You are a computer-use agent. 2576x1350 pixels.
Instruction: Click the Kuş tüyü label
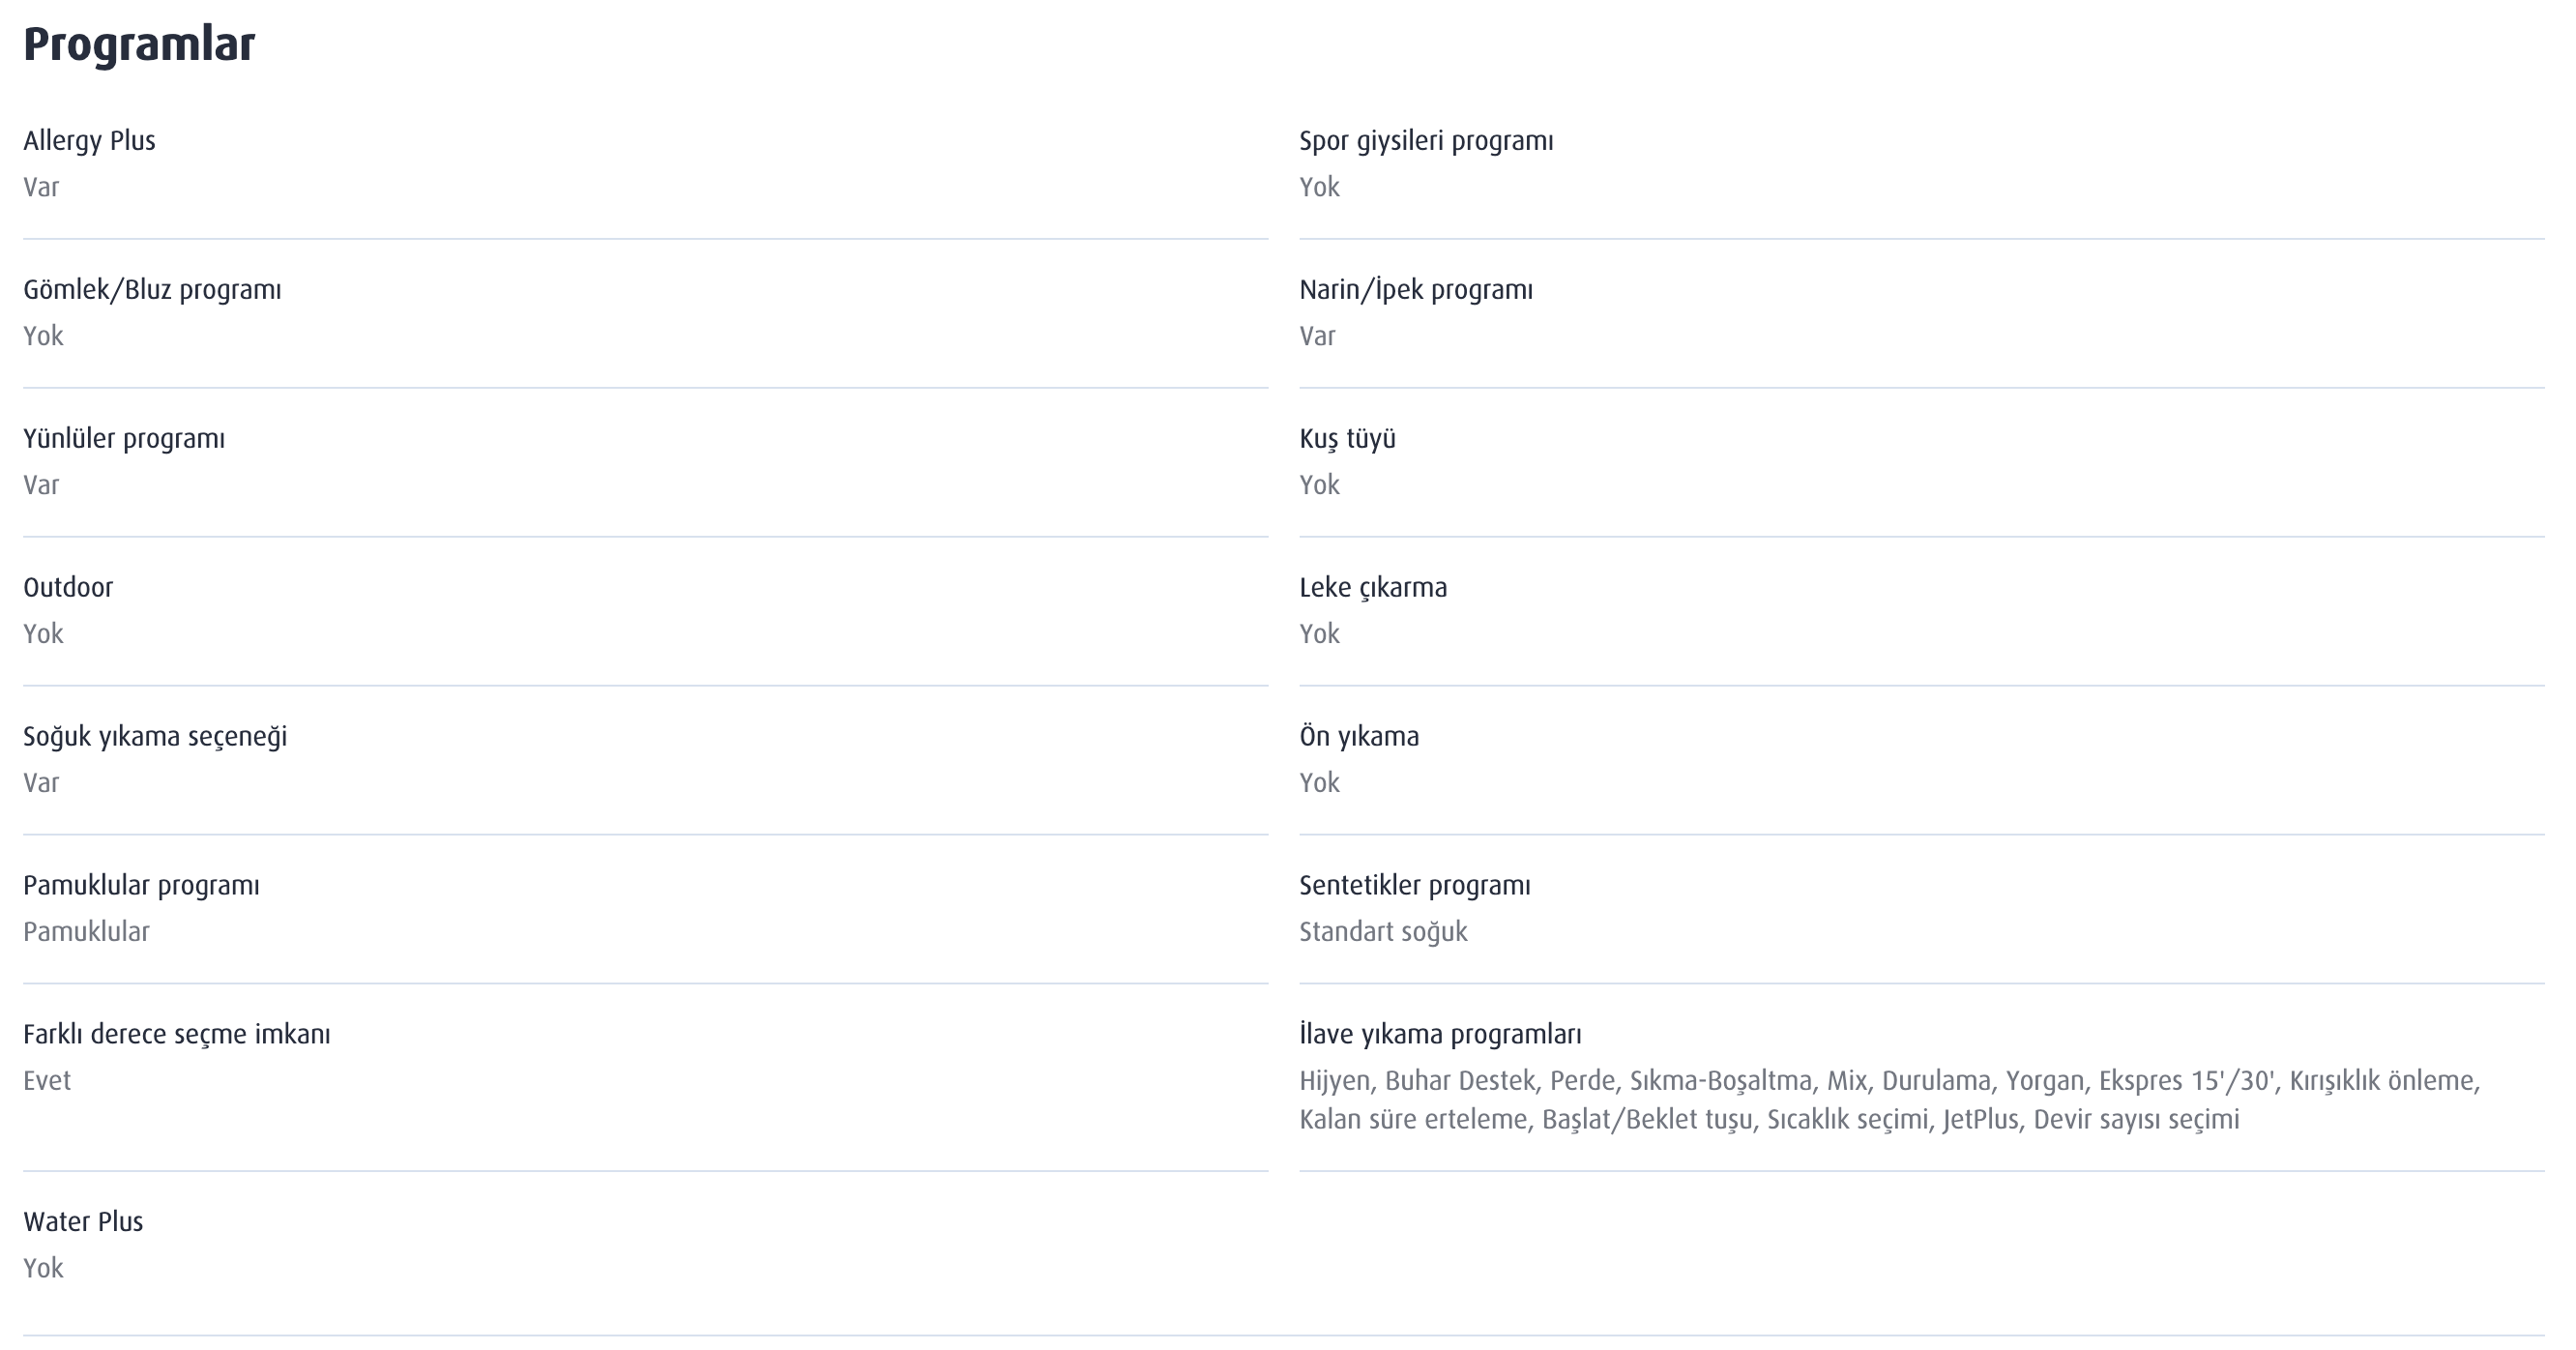[1347, 439]
